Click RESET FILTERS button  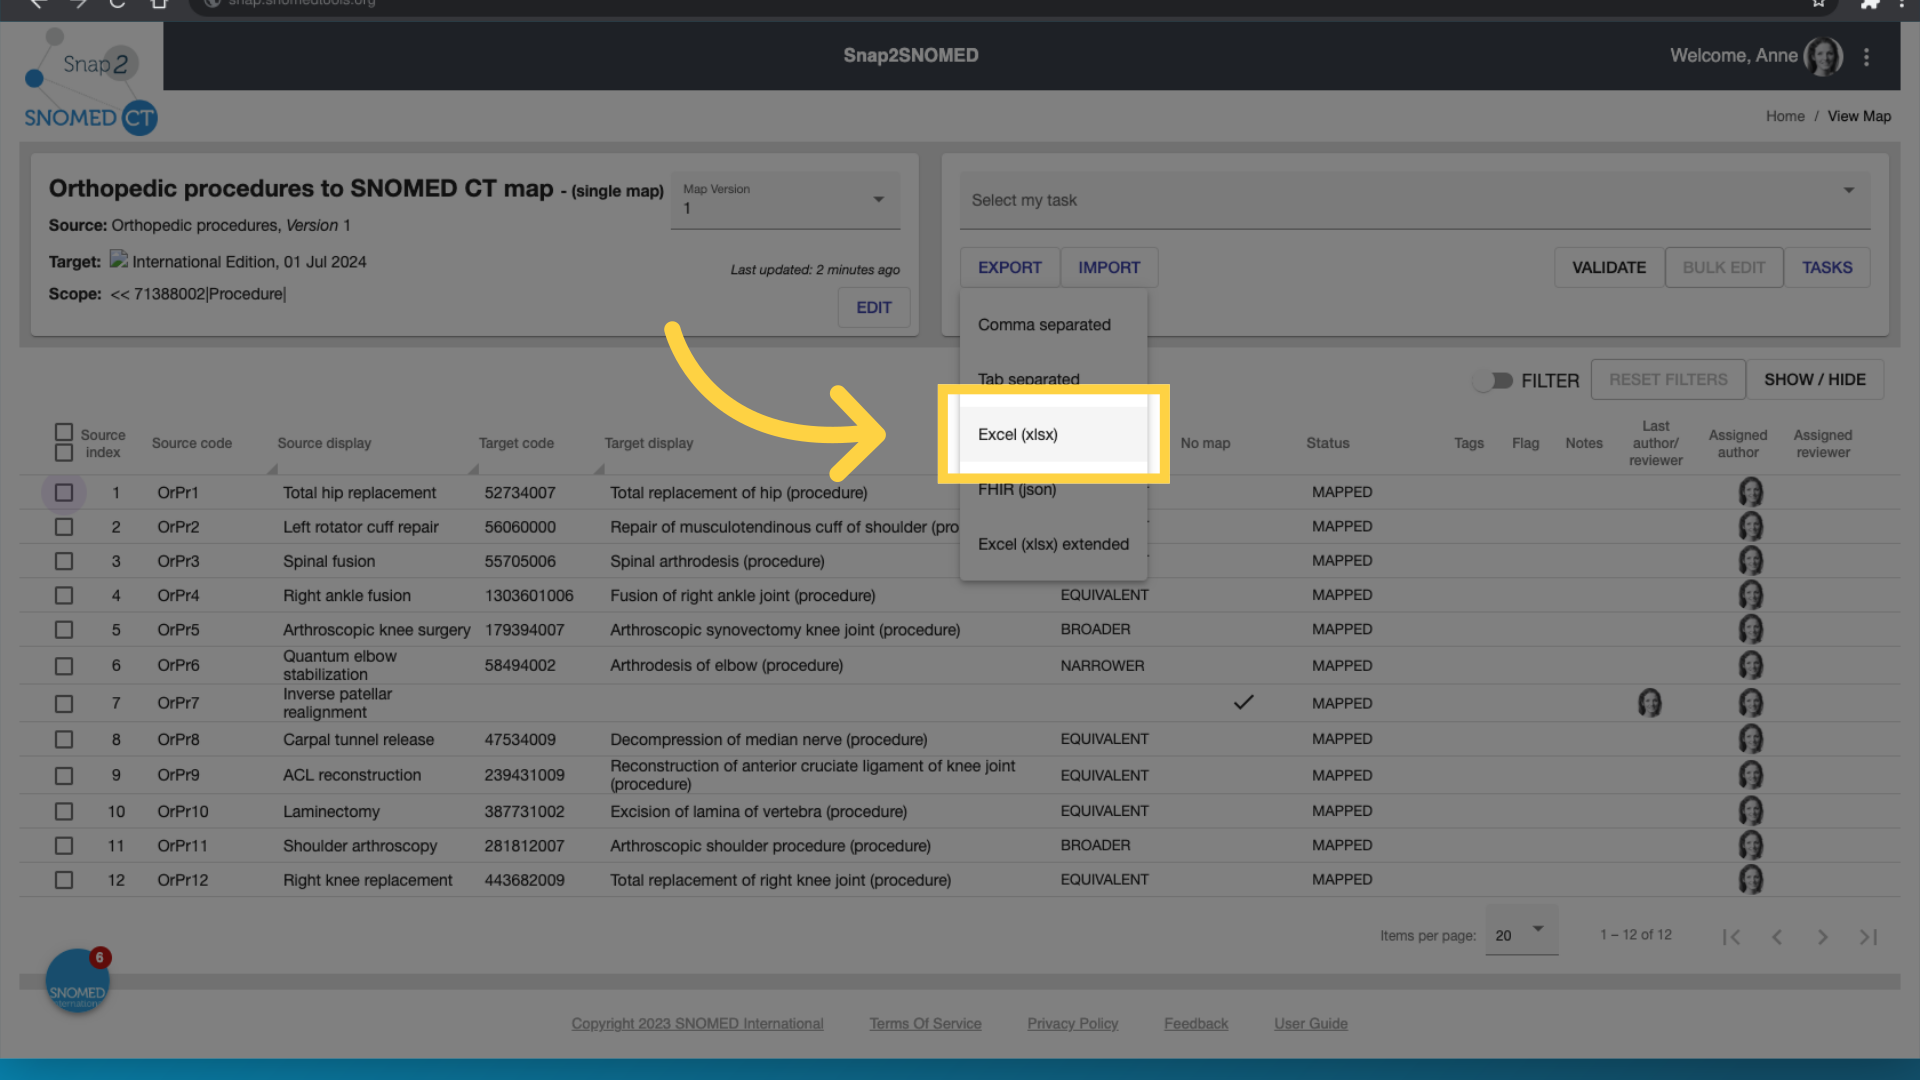1667,380
